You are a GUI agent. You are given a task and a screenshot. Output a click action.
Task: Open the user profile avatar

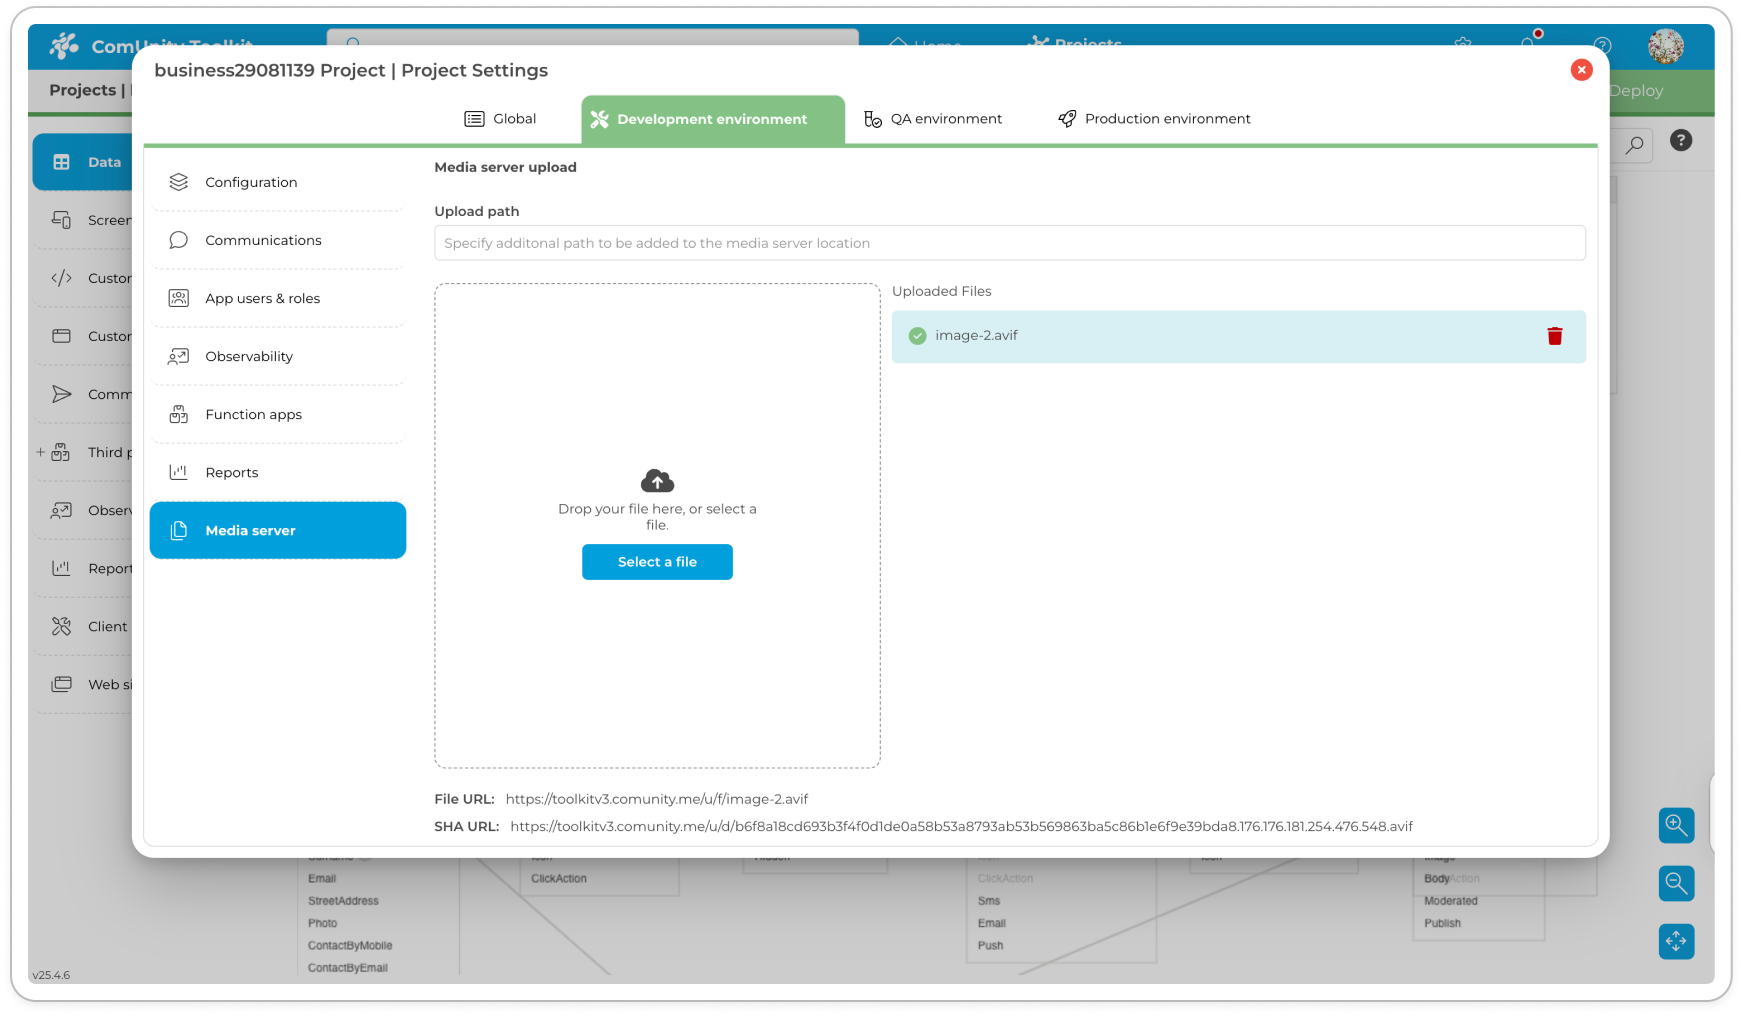click(x=1665, y=46)
